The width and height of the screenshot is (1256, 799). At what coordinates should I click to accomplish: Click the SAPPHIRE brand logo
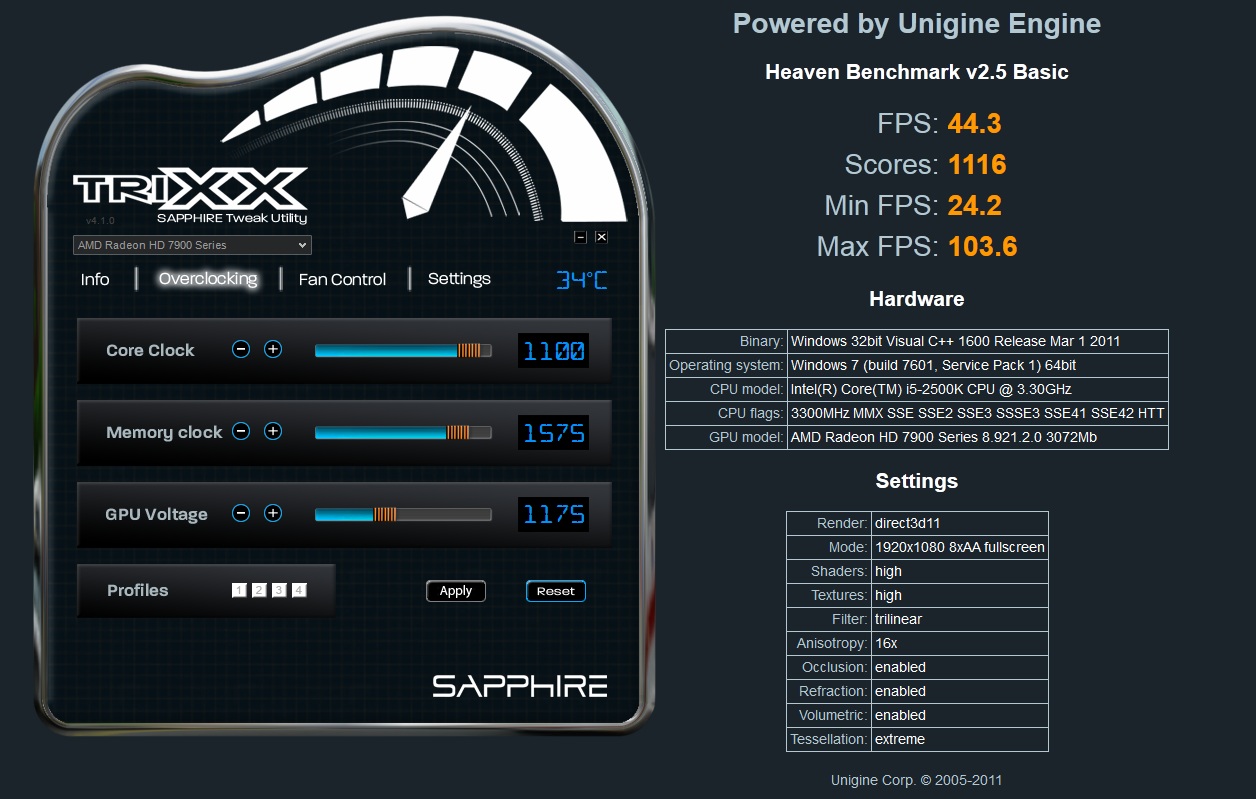[x=519, y=686]
